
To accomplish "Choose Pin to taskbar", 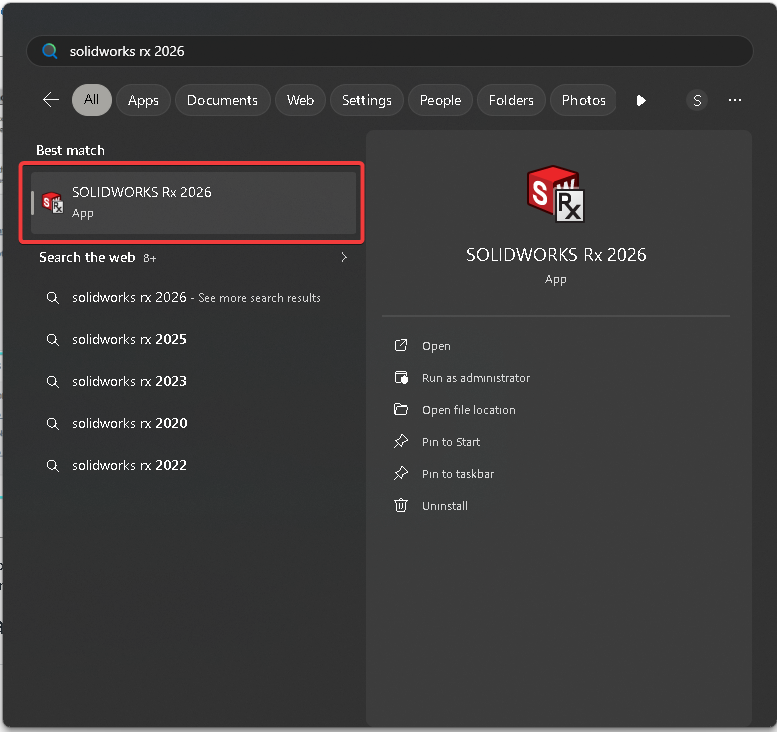I will coord(458,474).
